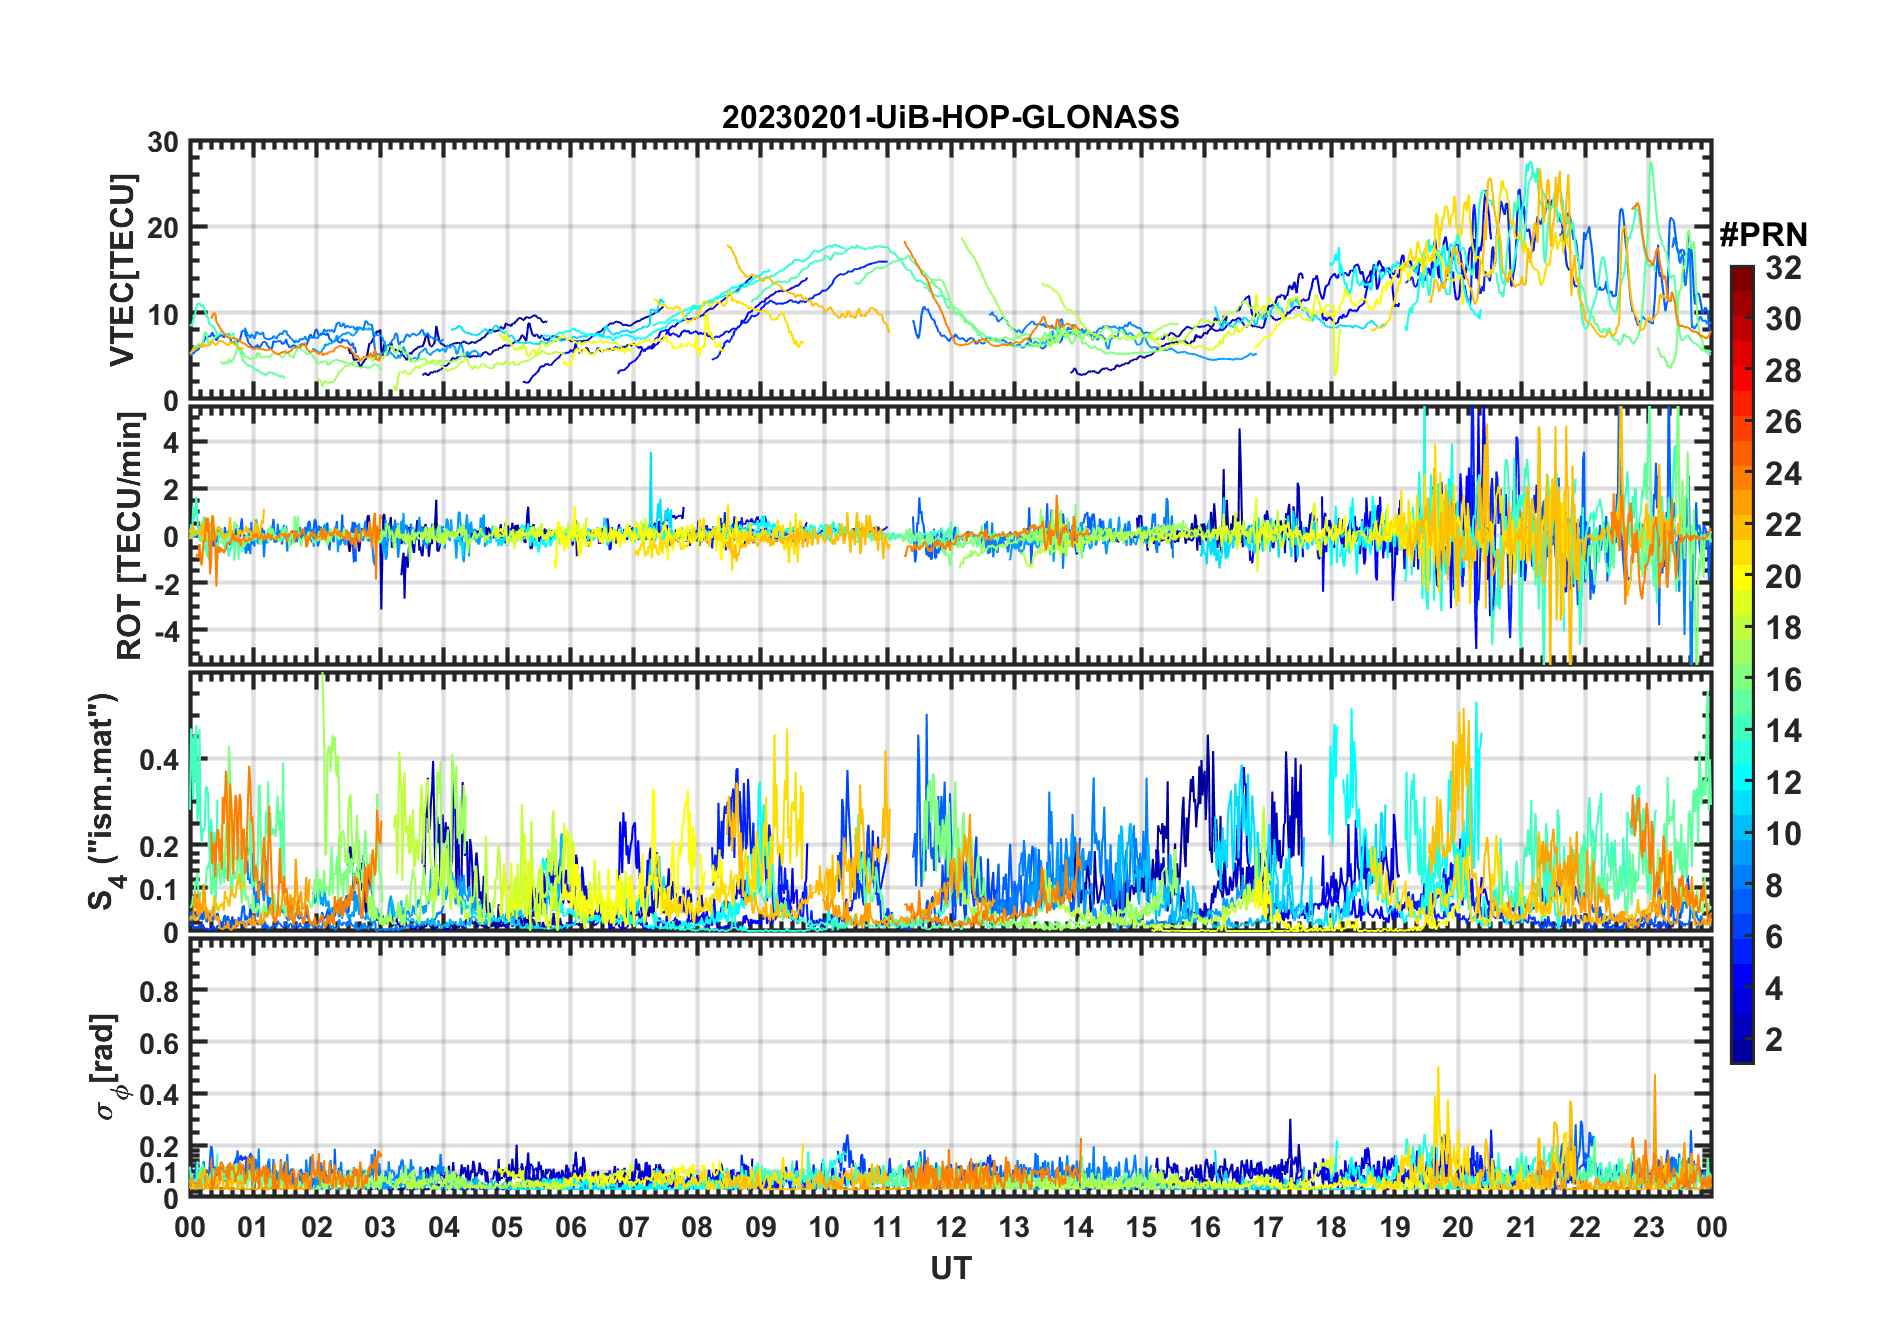1902x1330 pixels.
Task: Select the colorbar tick label 24
Action: [1783, 474]
